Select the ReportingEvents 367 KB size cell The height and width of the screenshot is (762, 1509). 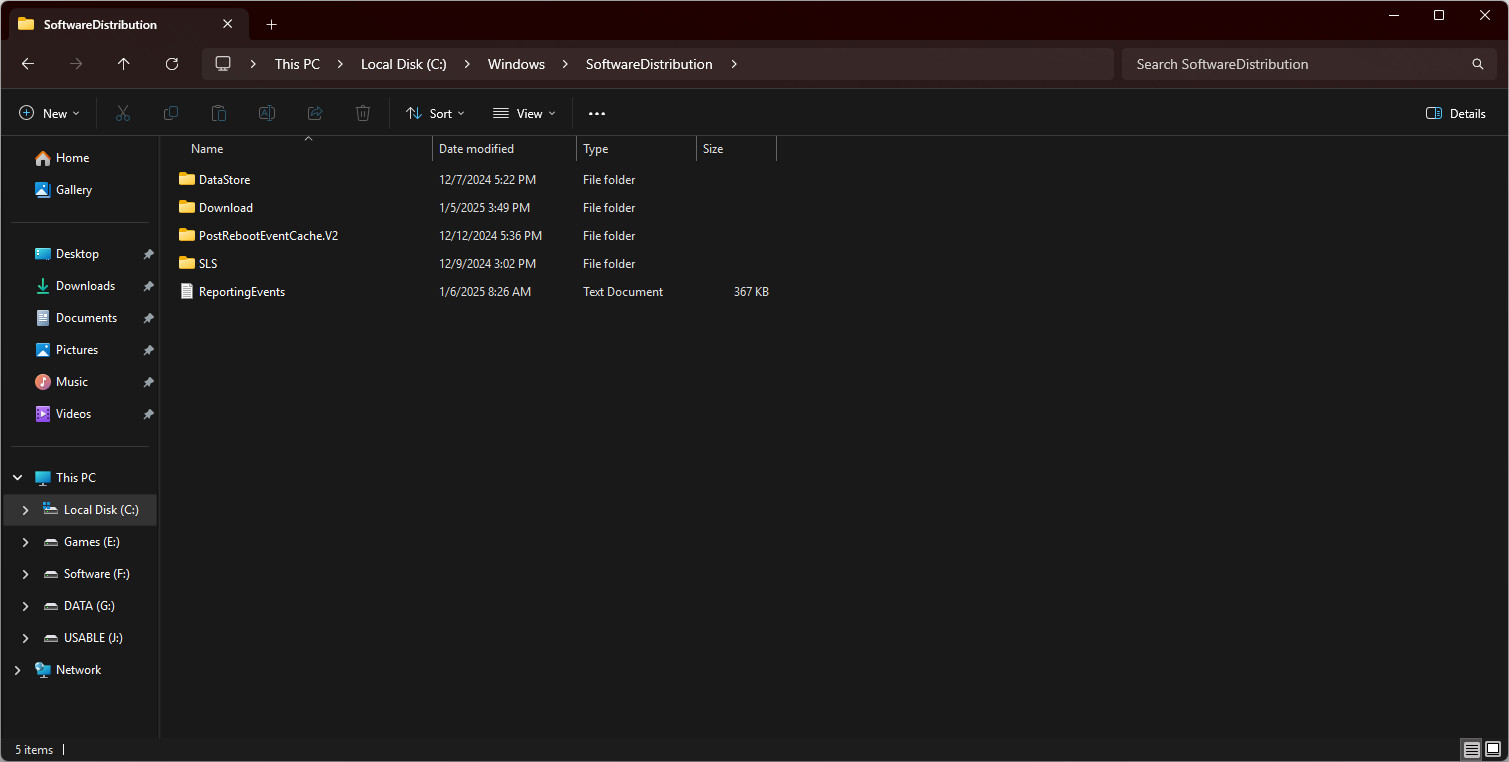click(751, 292)
